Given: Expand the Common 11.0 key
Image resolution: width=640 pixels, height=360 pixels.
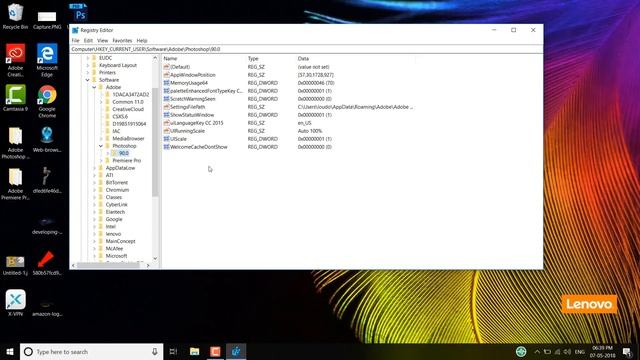Looking at the screenshot, I should tap(101, 102).
